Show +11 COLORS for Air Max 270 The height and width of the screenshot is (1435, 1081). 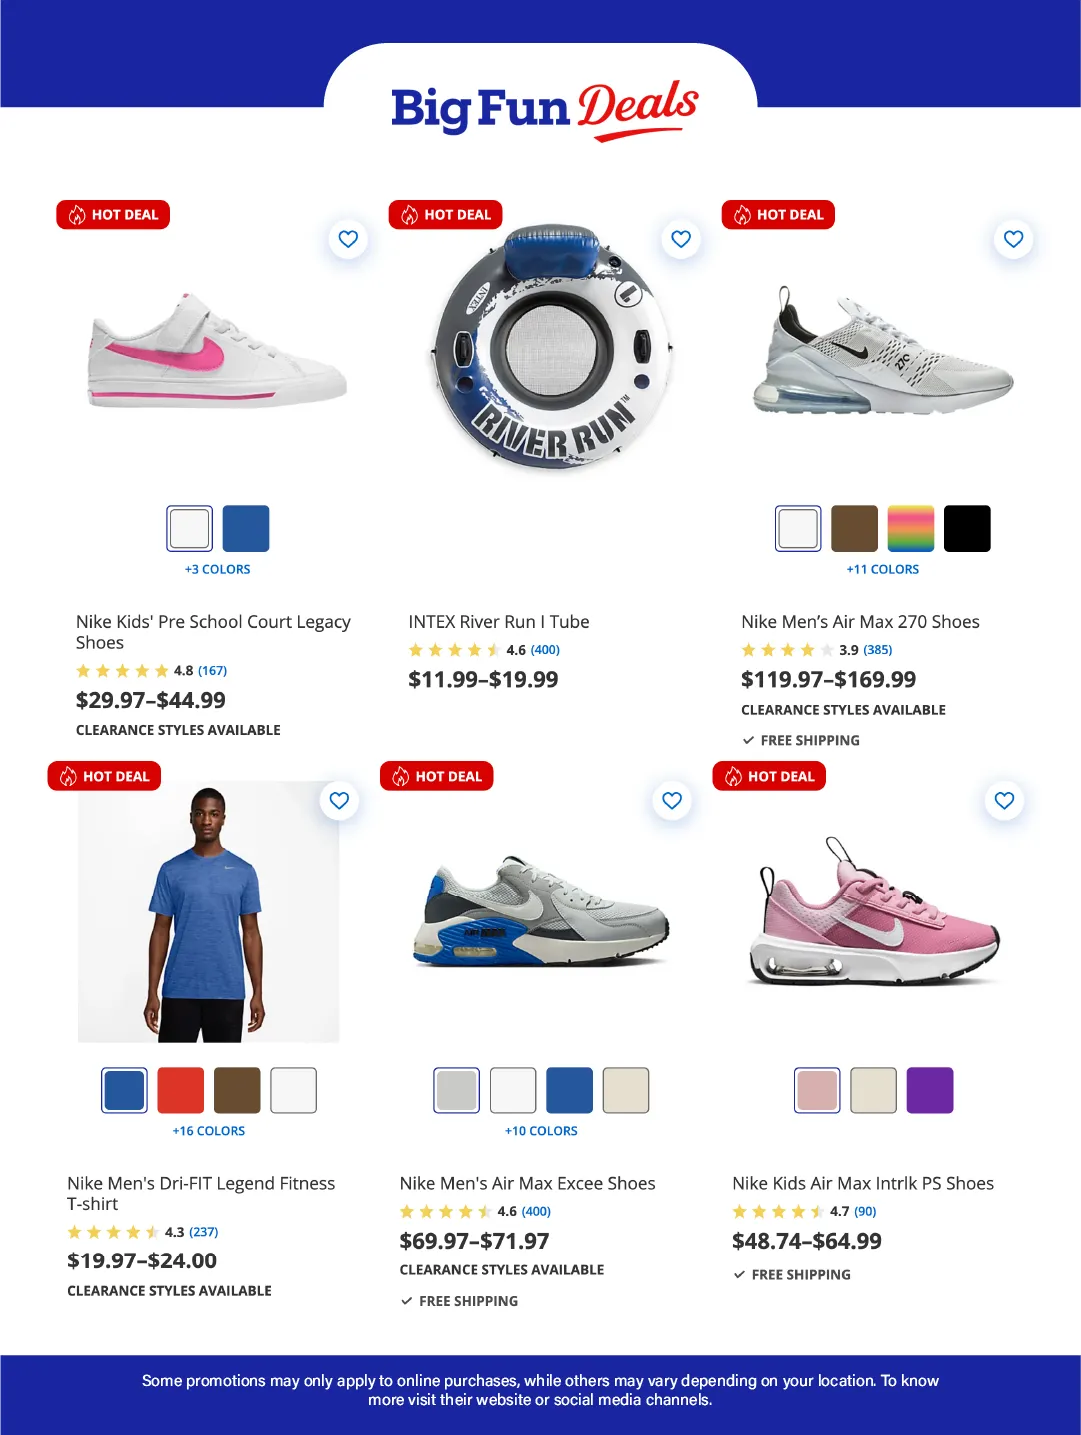pyautogui.click(x=883, y=569)
